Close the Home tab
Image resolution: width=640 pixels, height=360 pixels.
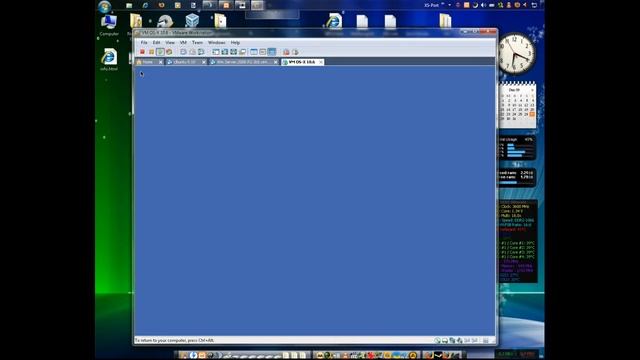click(161, 62)
